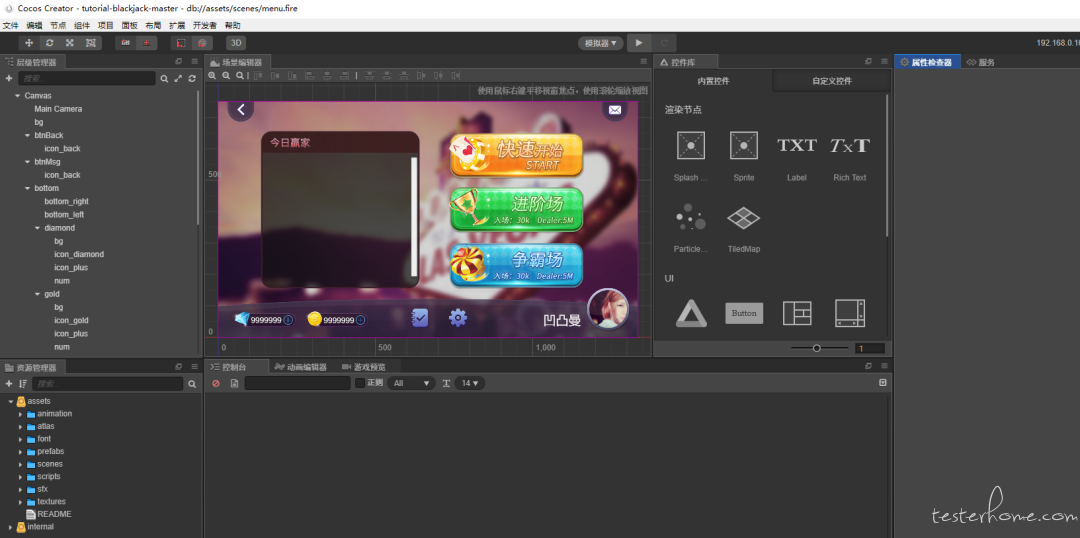The image size is (1080, 538).
Task: Expand the animation folder
Action: pyautogui.click(x=20, y=414)
